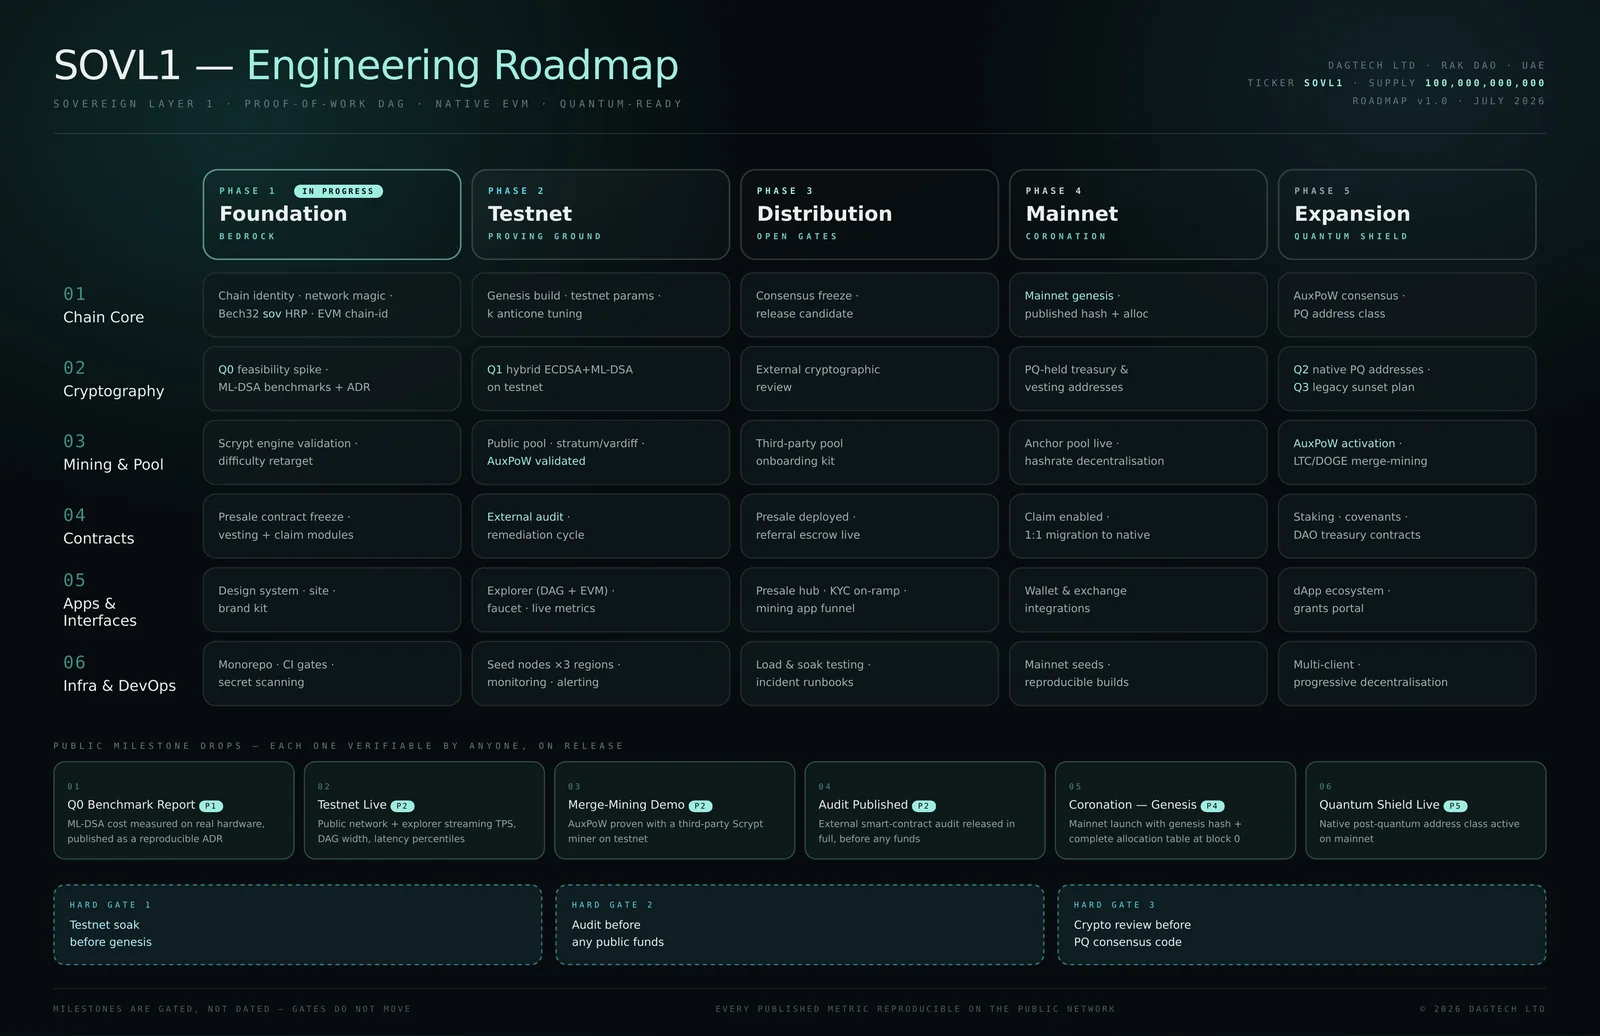The height and width of the screenshot is (1036, 1600).
Task: Select Hard Gate 3 Crypto review card
Action: point(1302,924)
